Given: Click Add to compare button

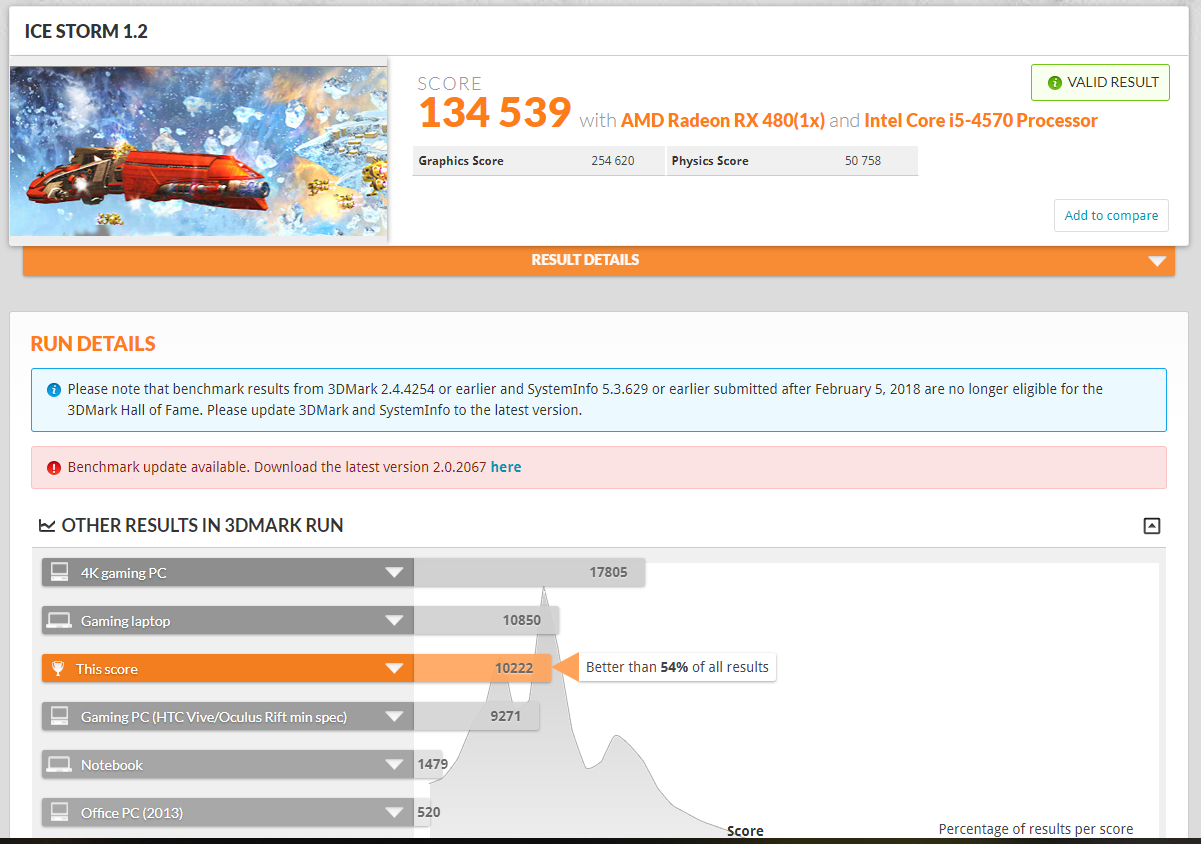Looking at the screenshot, I should (x=1111, y=215).
